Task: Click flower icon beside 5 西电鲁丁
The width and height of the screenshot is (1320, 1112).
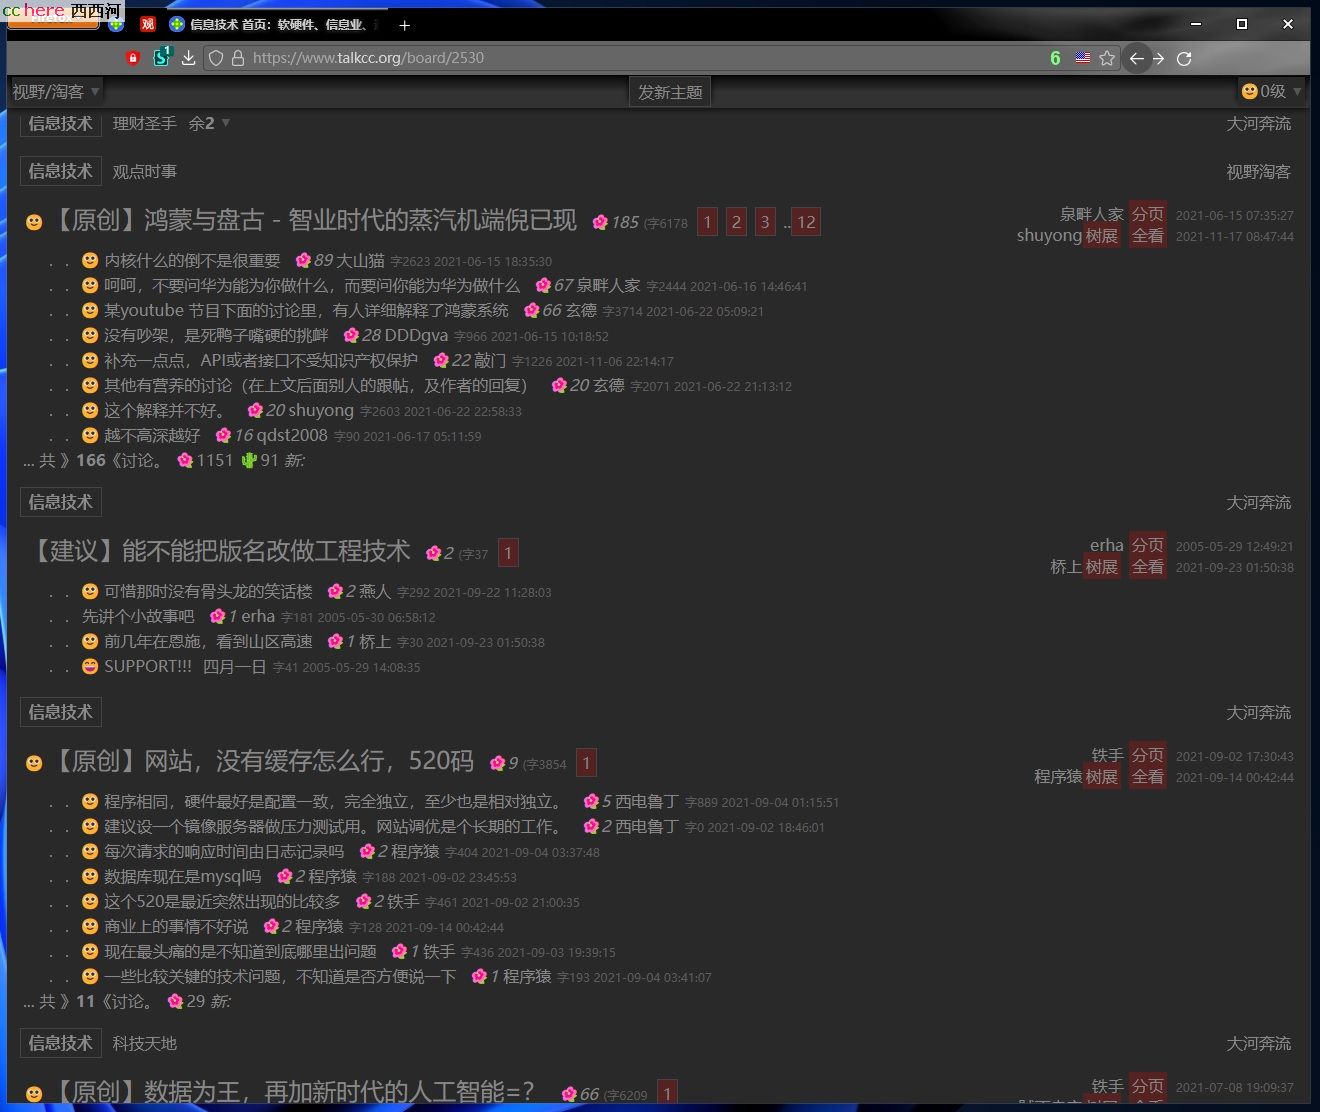Action: coord(591,801)
